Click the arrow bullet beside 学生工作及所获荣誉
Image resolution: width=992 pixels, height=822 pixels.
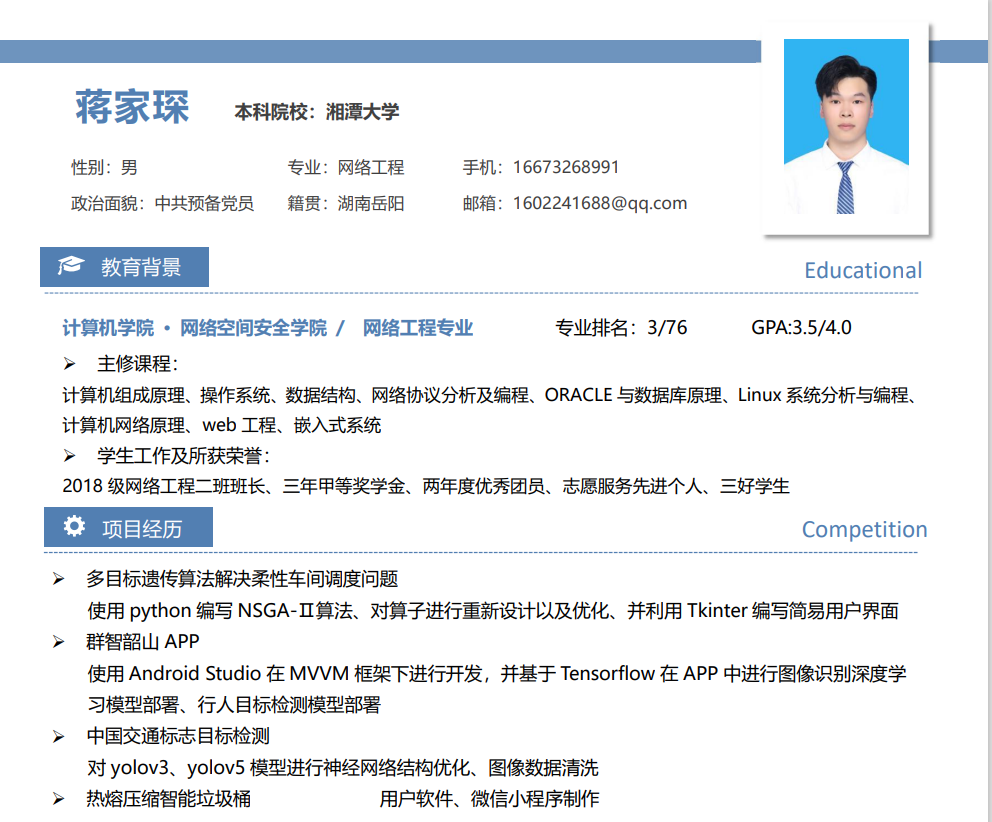70,456
